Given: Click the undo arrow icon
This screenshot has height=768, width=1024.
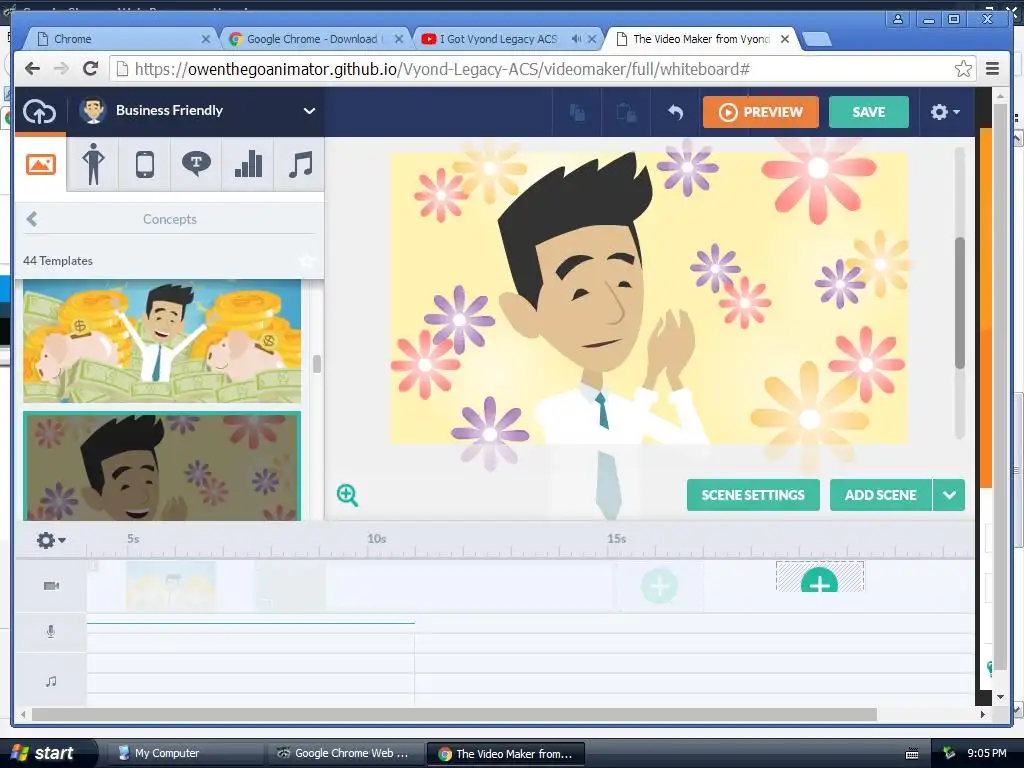Looking at the screenshot, I should pos(675,112).
